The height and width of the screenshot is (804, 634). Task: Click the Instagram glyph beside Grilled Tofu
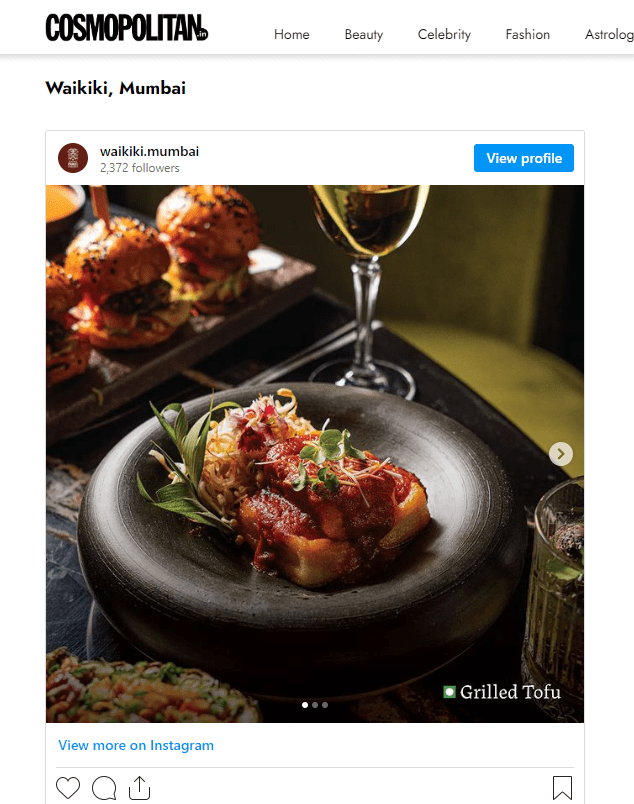[x=449, y=691]
